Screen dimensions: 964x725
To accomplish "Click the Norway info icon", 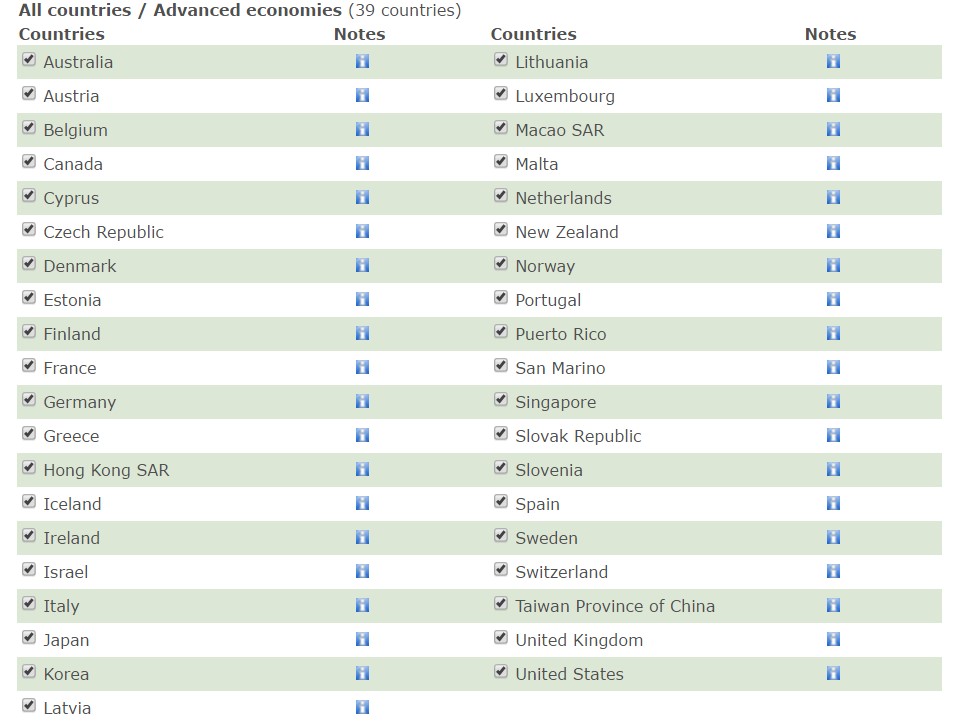I will [x=833, y=265].
